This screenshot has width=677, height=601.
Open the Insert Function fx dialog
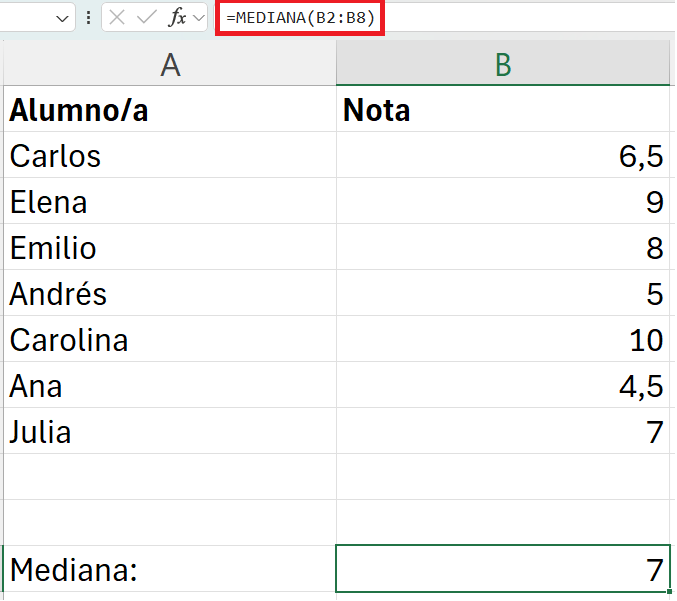coord(177,18)
